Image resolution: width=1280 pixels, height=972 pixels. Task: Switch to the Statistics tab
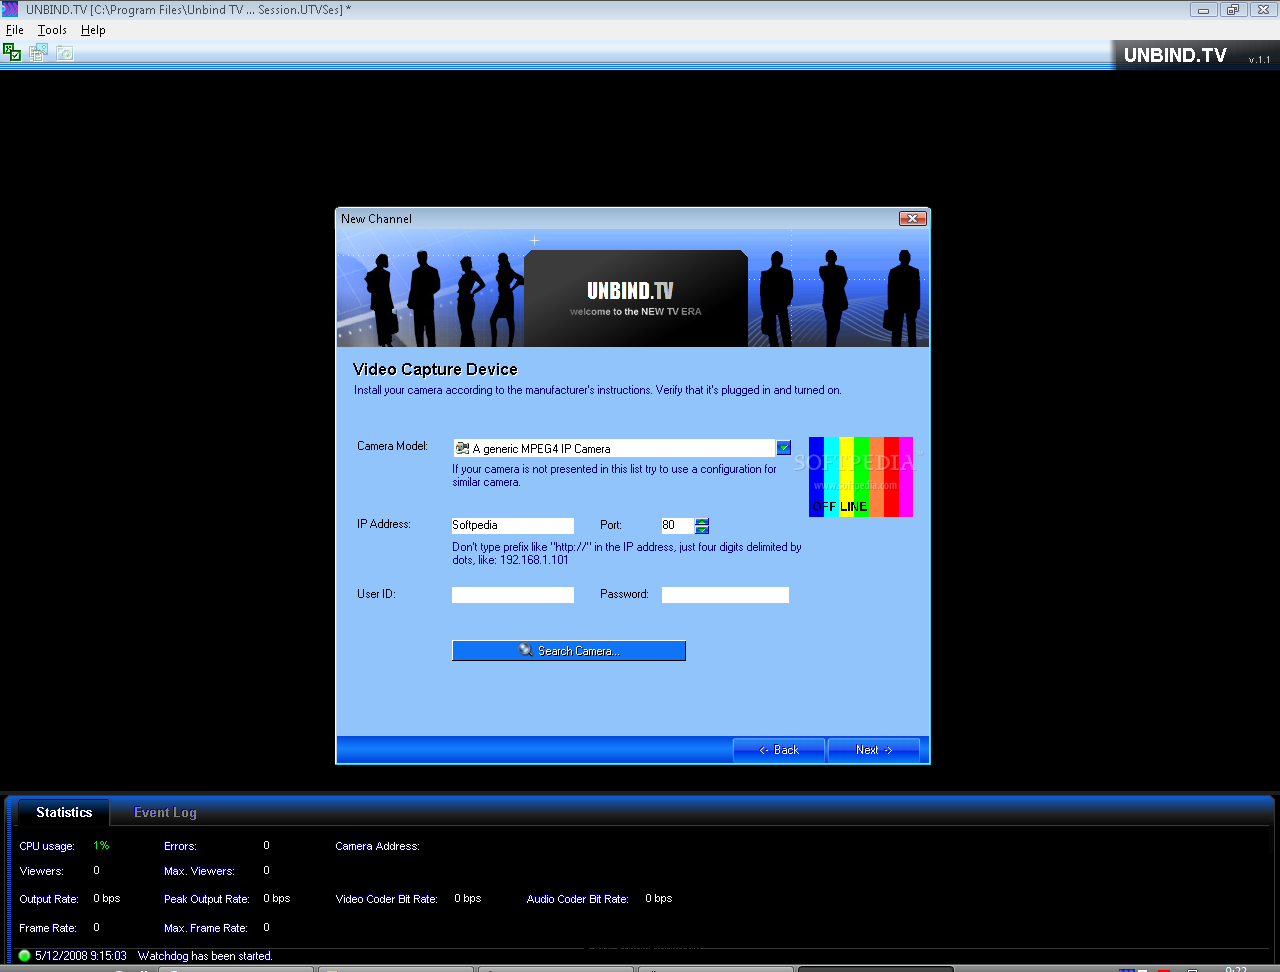tap(64, 812)
